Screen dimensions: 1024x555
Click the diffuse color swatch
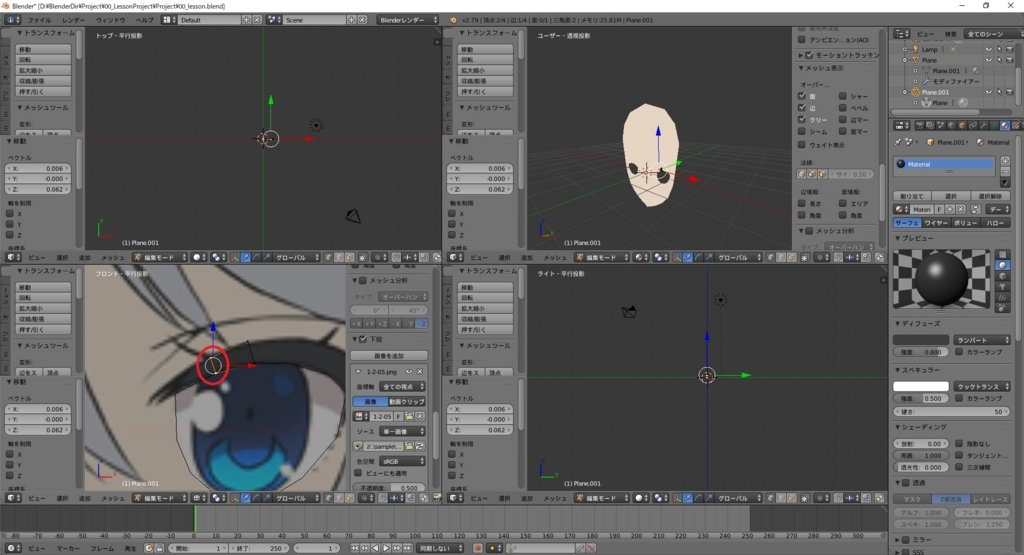(921, 340)
